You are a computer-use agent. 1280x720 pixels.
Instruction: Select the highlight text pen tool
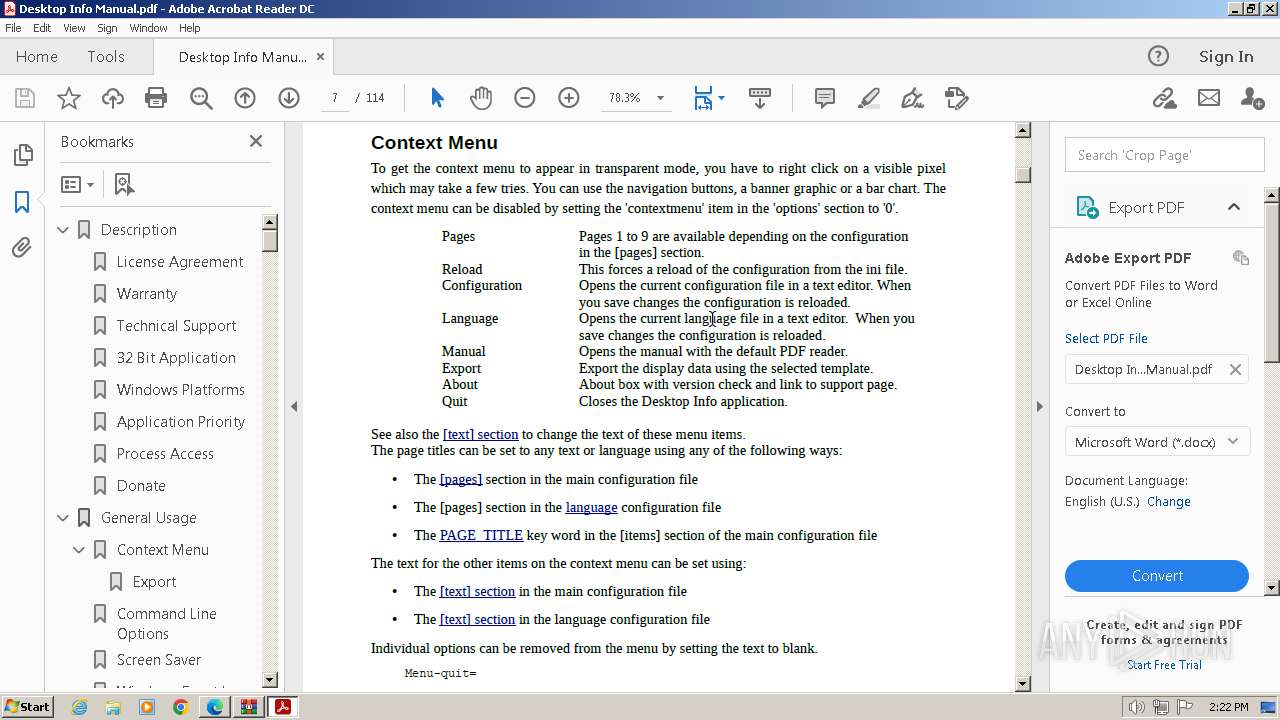click(869, 98)
